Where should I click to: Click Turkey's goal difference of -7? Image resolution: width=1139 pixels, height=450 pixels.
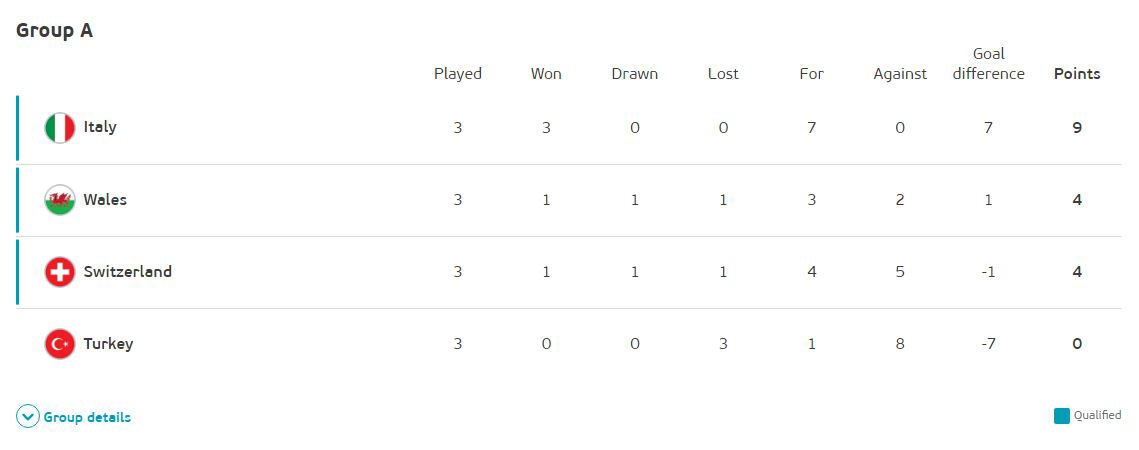click(988, 344)
